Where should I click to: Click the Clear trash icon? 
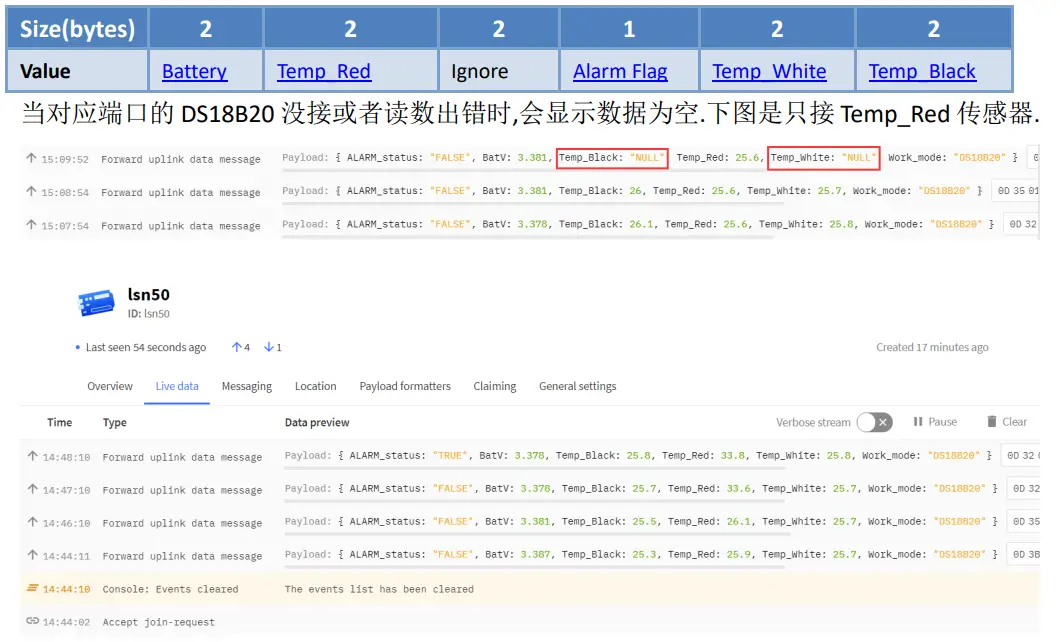pos(992,422)
